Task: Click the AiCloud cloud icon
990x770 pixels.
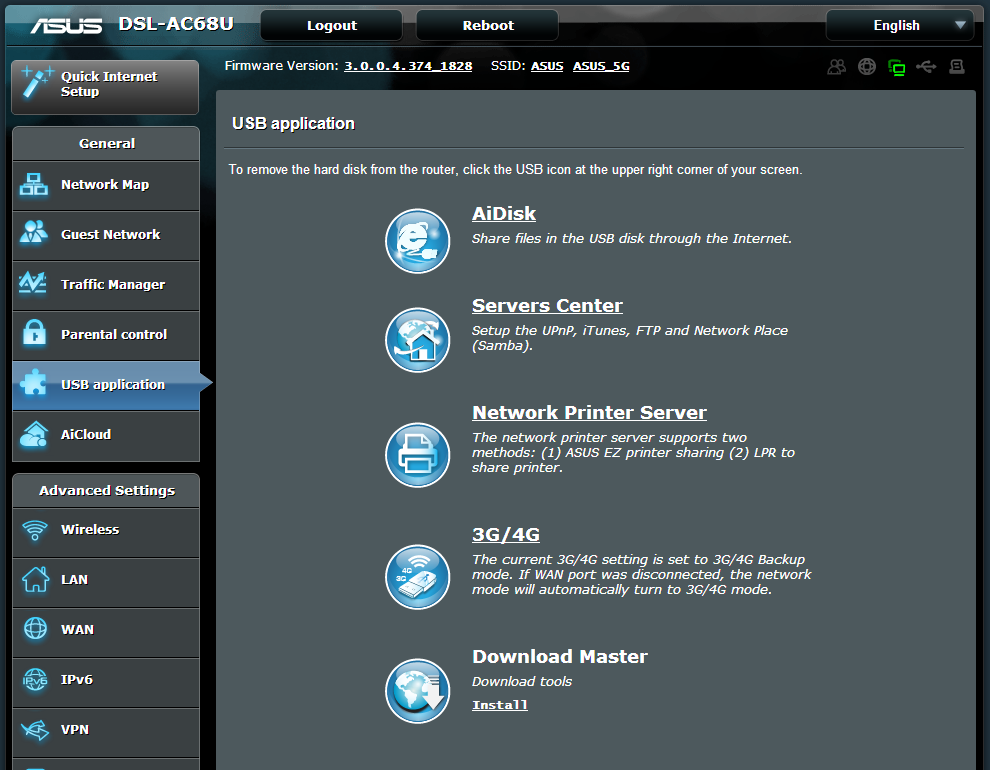Action: (x=33, y=434)
